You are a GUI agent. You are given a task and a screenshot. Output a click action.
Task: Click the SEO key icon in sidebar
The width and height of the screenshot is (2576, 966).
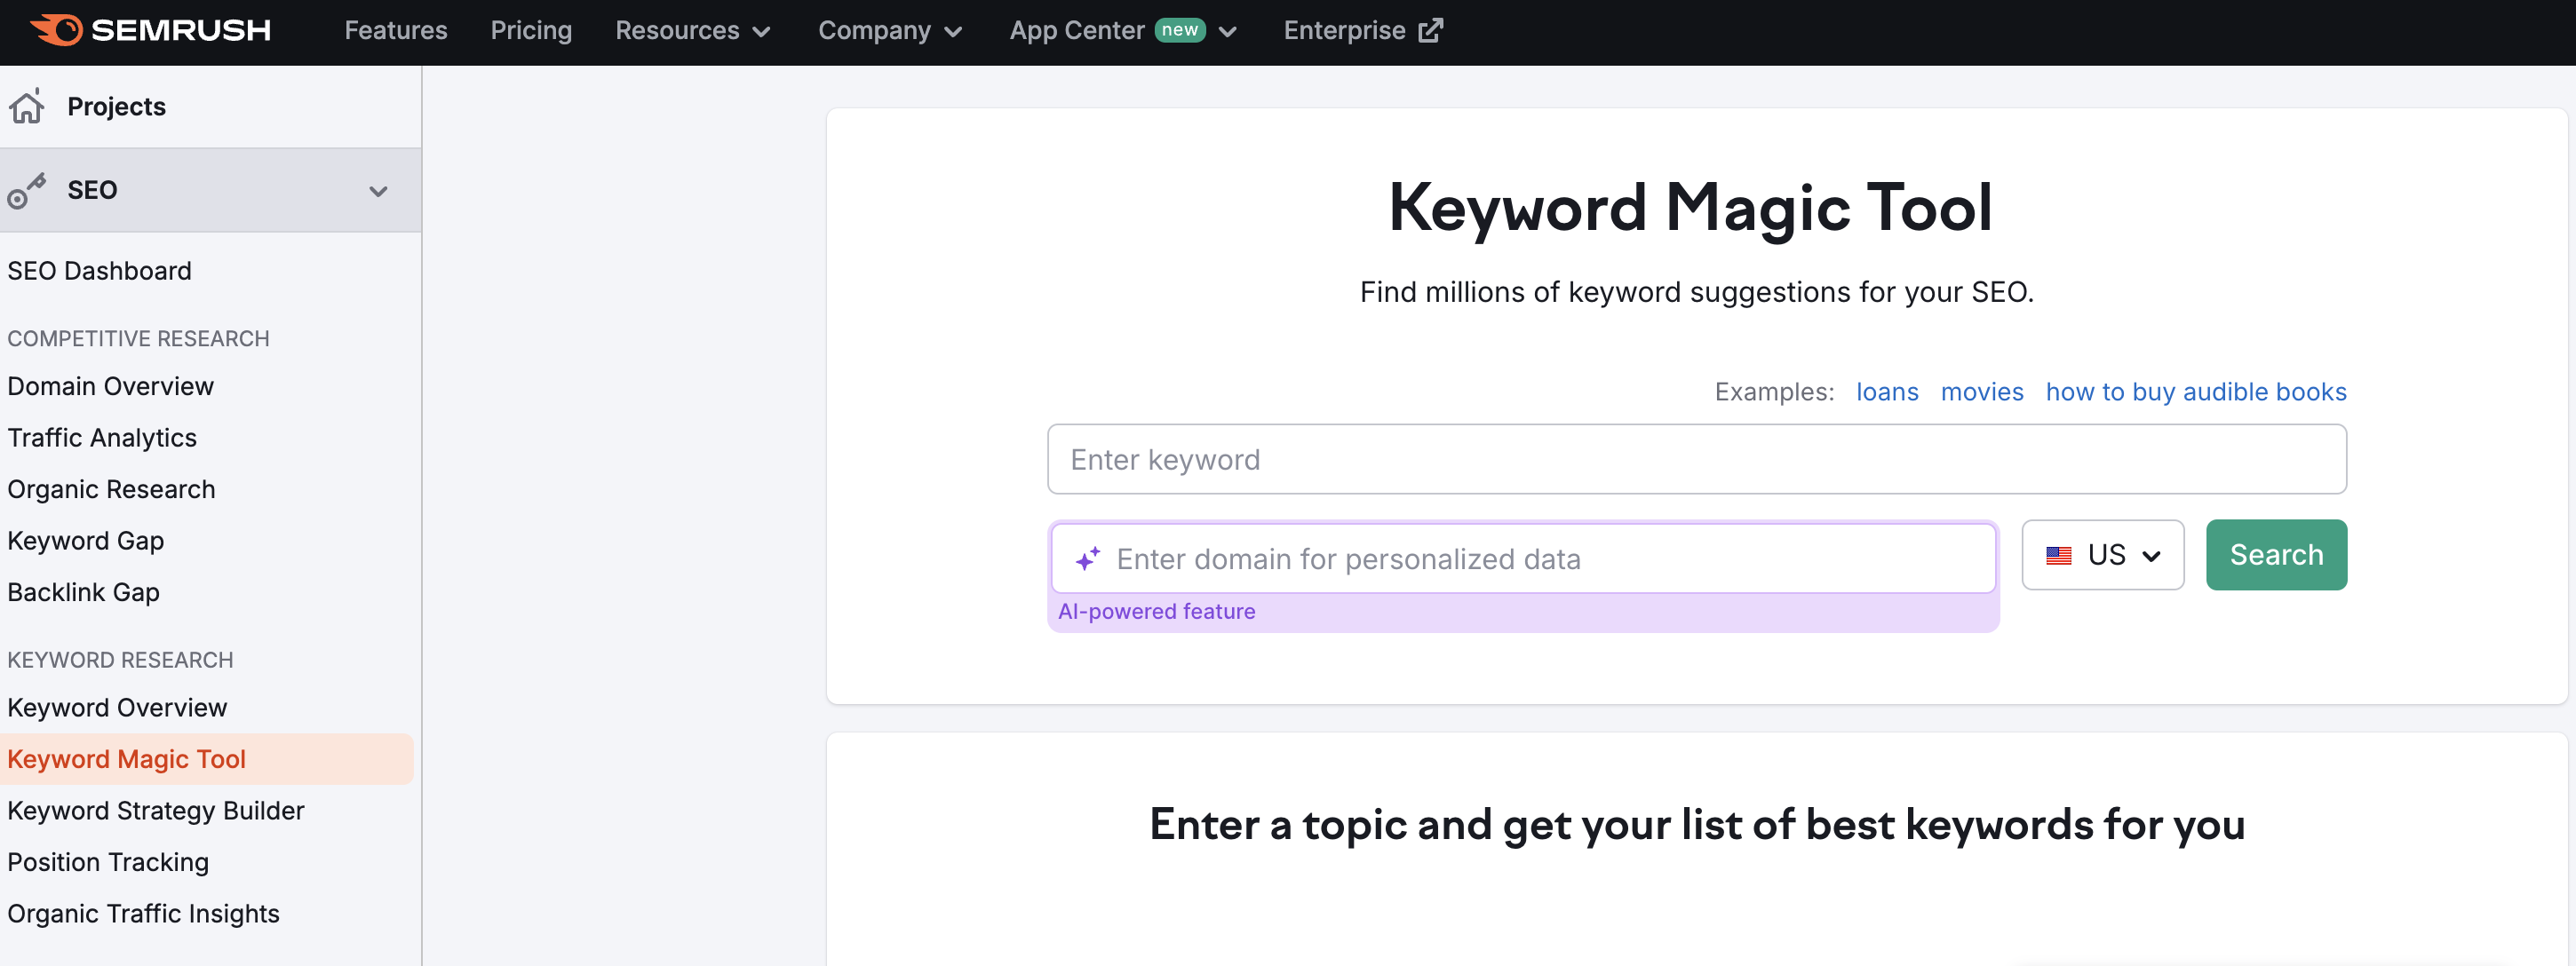(x=27, y=190)
